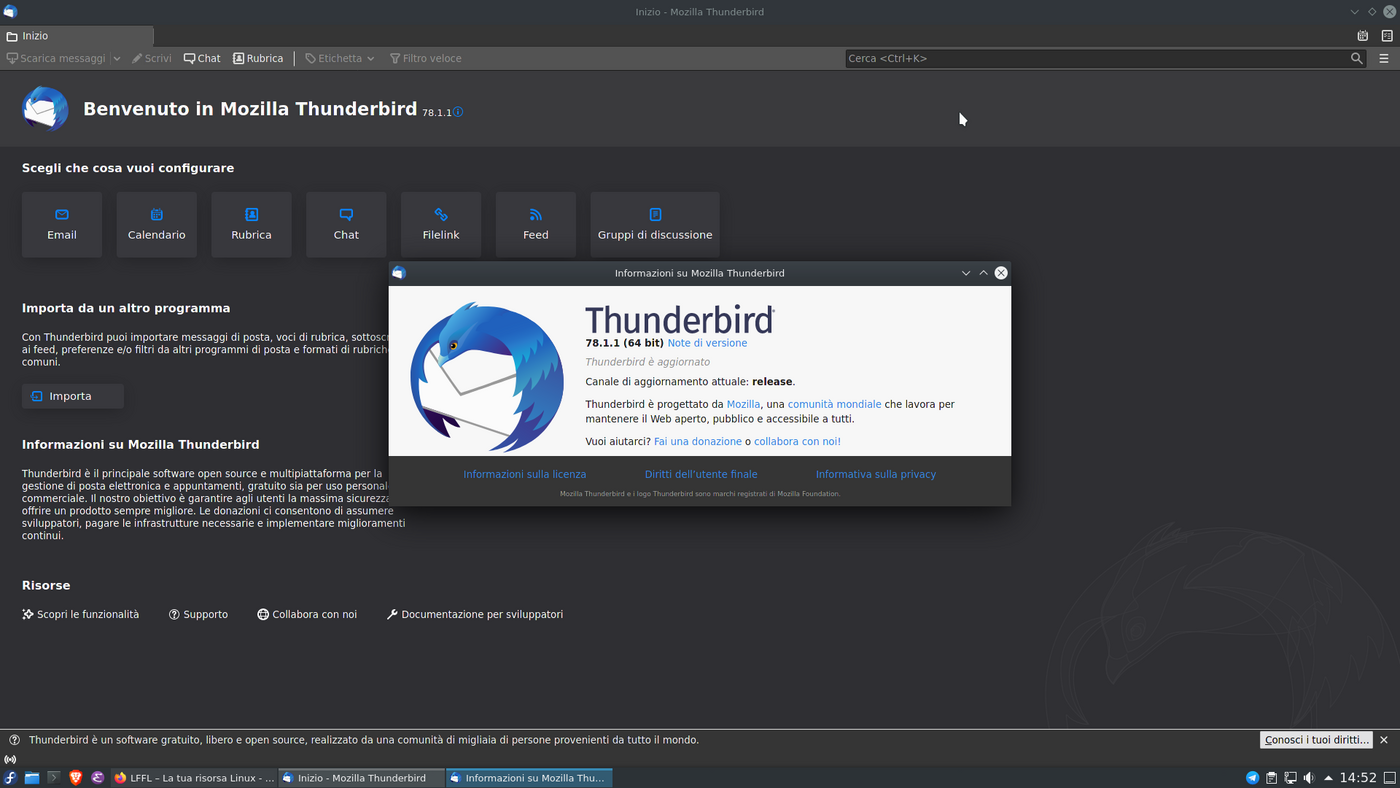Viewport: 1400px width, 788px height.
Task: Open the Scarica messaggi dropdown arrow
Action: 116,58
